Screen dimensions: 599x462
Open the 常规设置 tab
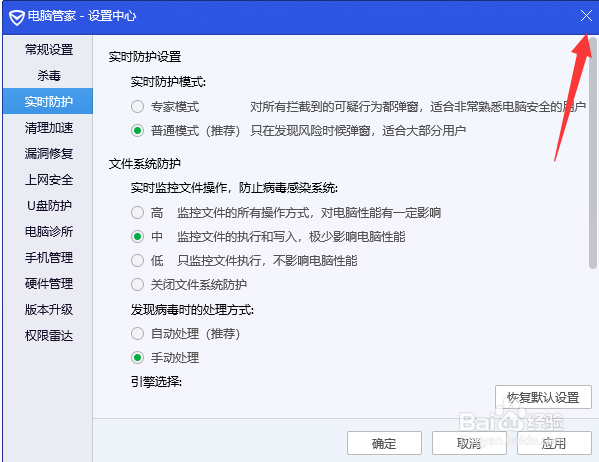coord(49,49)
